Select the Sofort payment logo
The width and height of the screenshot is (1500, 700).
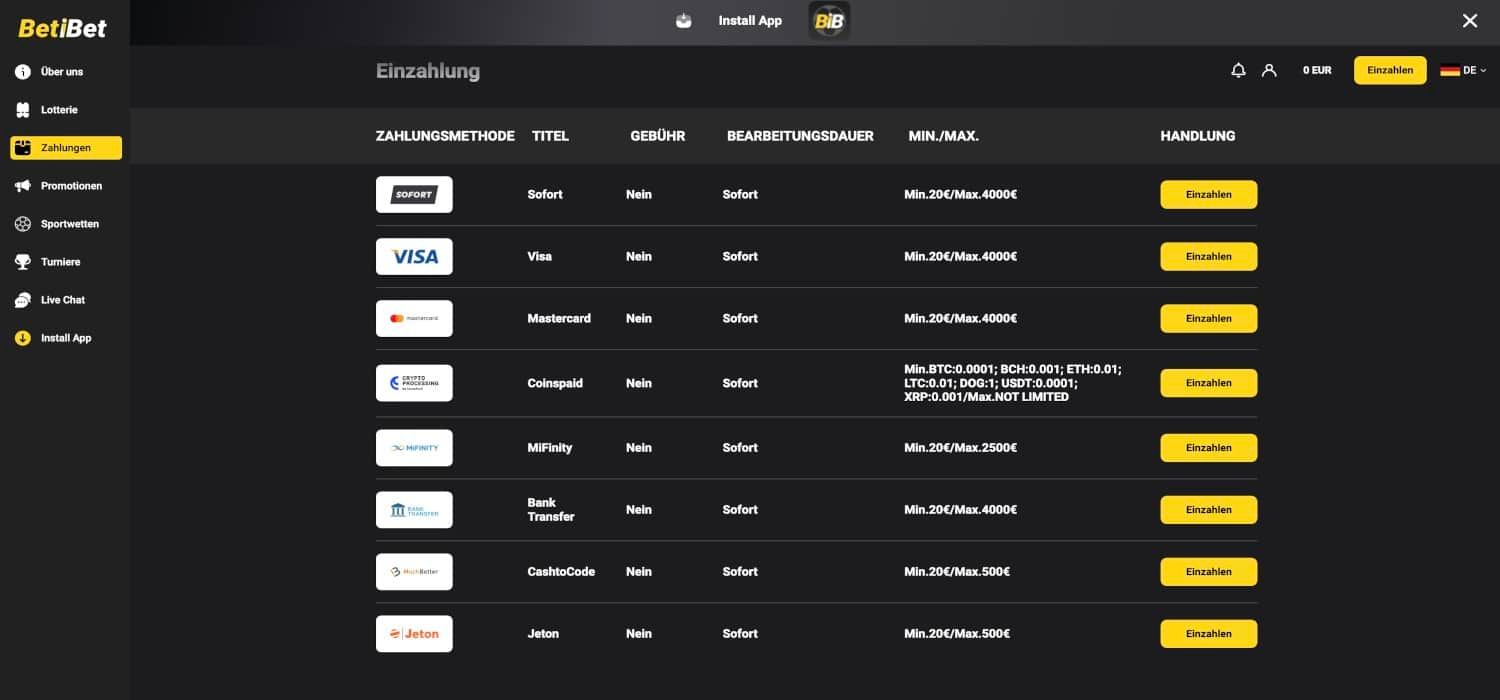414,194
